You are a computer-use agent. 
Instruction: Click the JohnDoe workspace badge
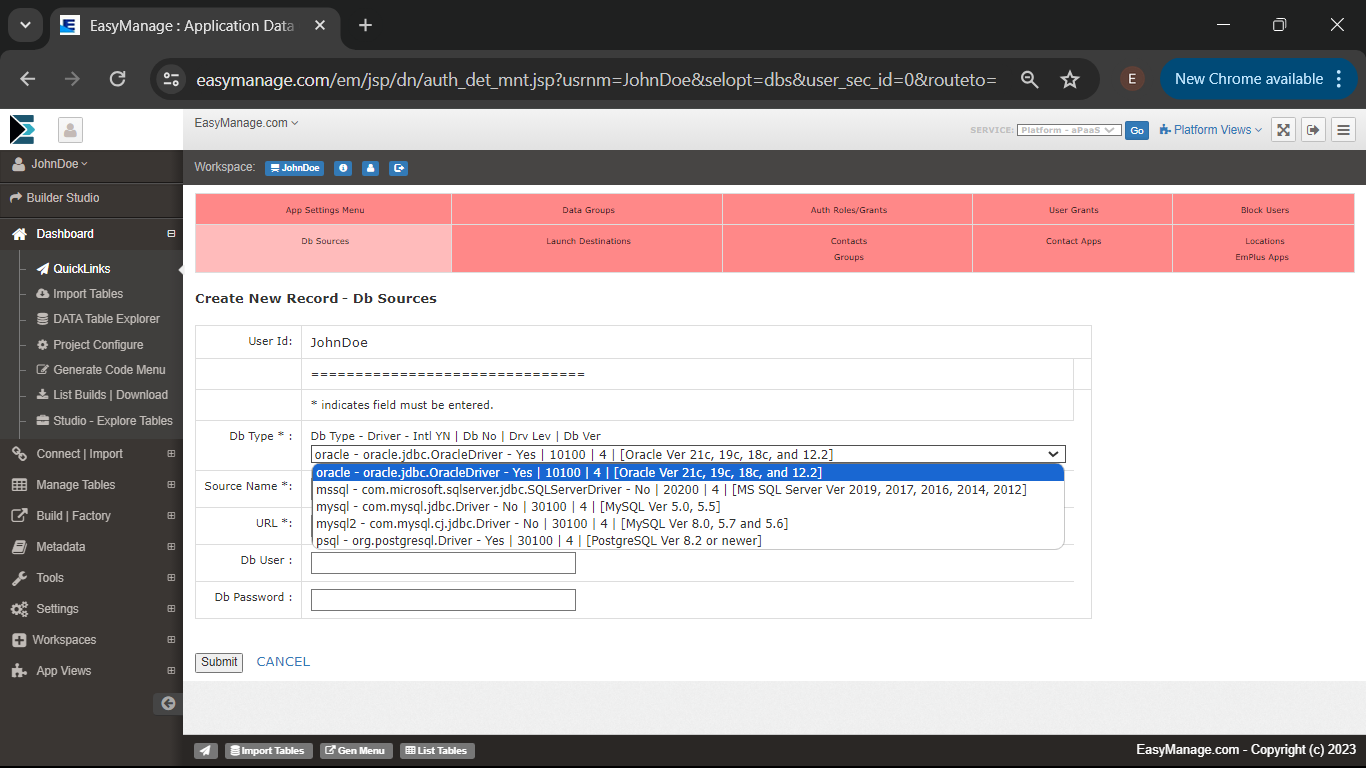[x=294, y=168]
